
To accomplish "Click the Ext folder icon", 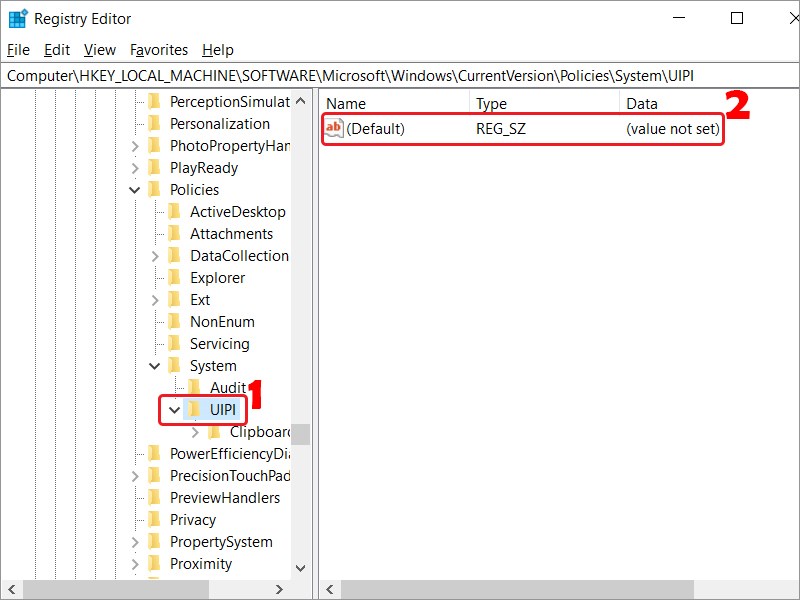I will pyautogui.click(x=174, y=299).
